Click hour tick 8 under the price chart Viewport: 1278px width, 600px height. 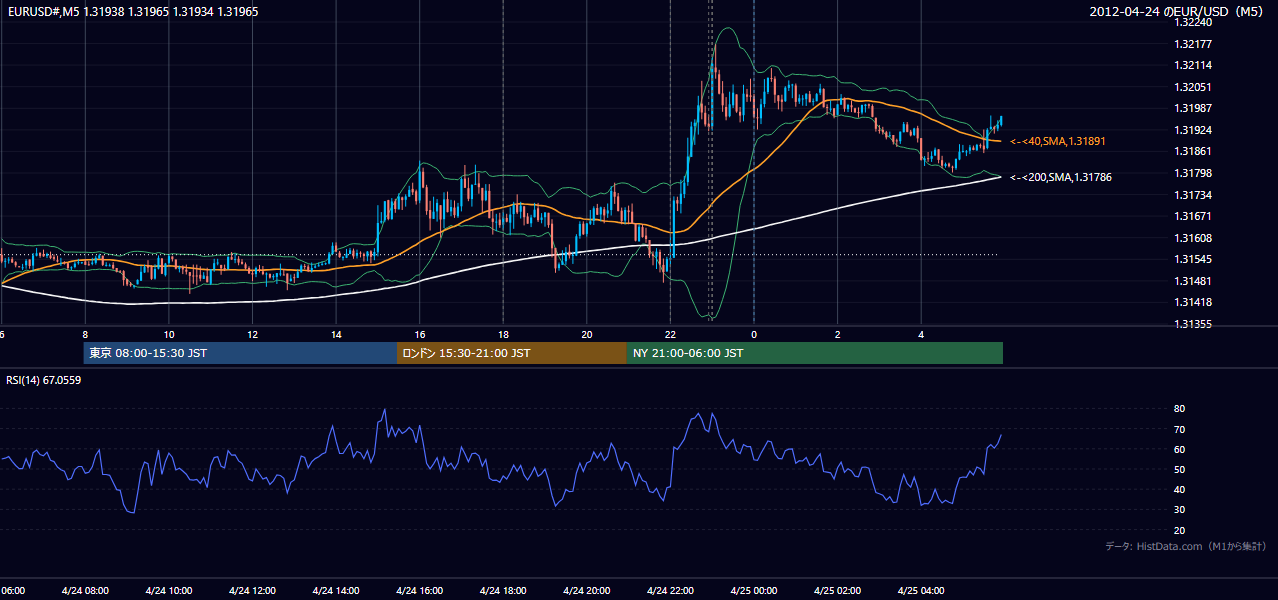(85, 334)
